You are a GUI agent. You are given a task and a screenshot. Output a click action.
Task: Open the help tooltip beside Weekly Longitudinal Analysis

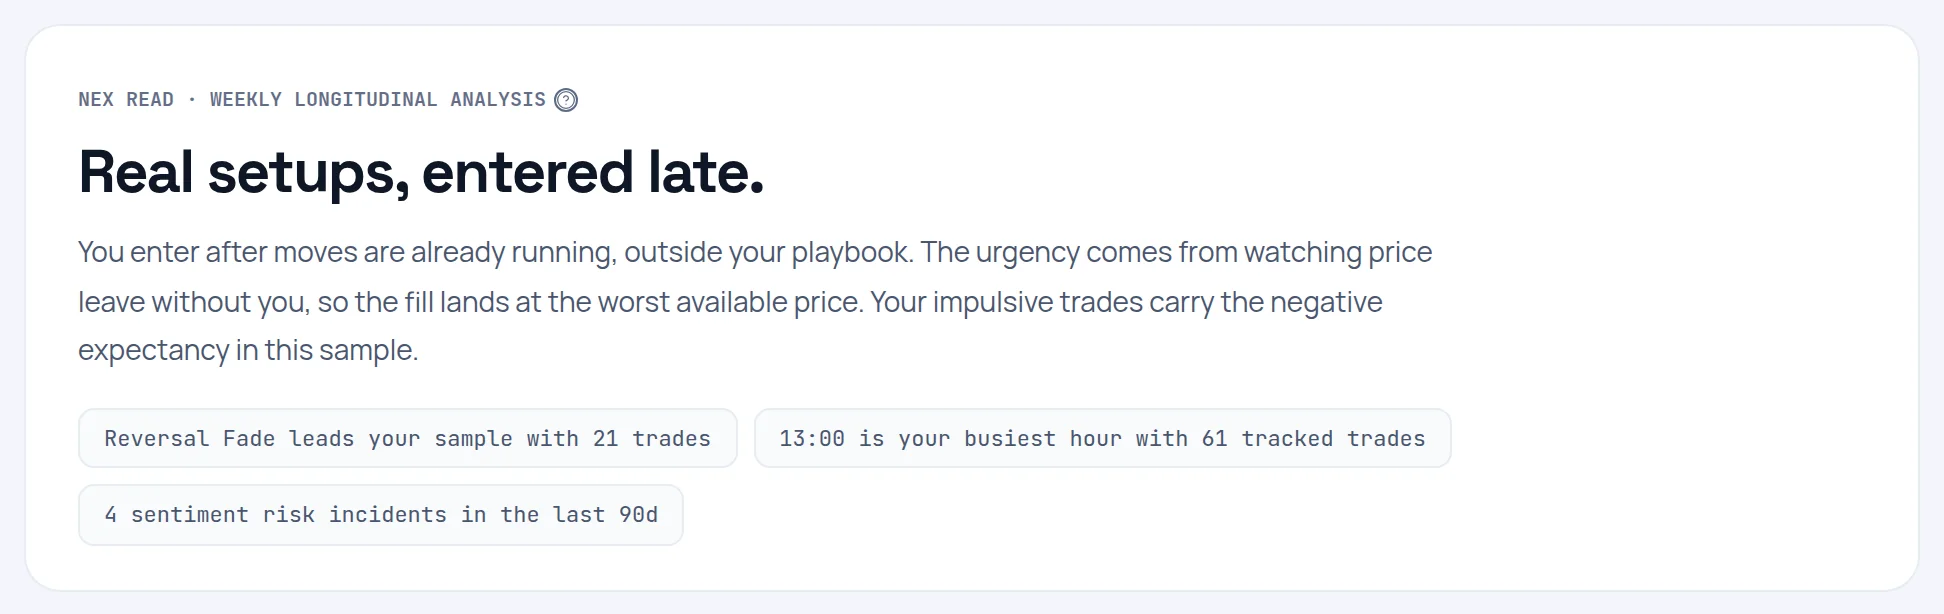pos(566,100)
